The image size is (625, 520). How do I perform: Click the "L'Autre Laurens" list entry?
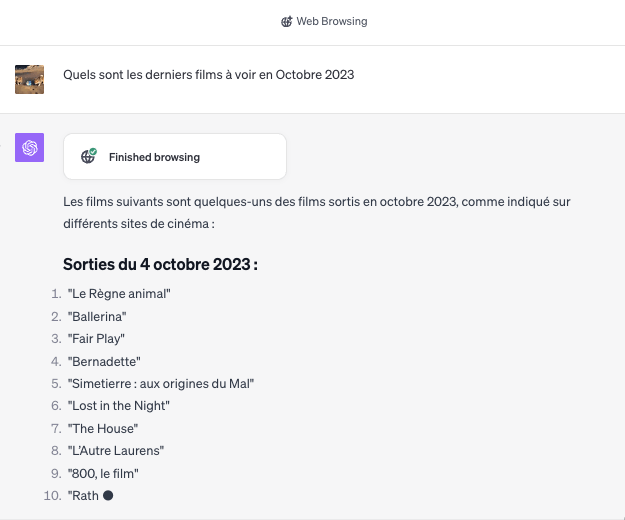pos(116,451)
